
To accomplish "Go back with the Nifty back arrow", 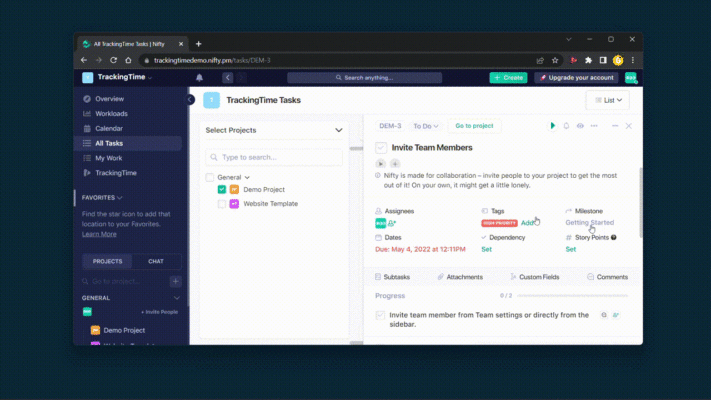I will click(228, 78).
